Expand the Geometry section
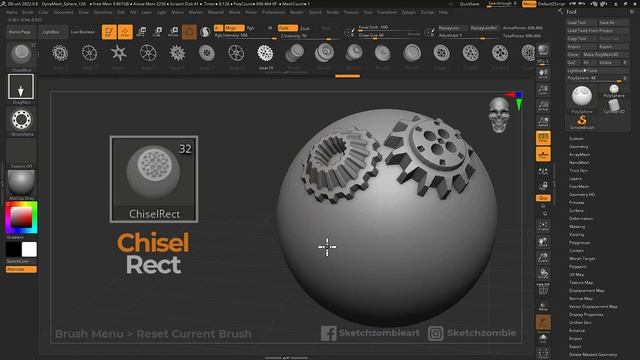Image resolution: width=640 pixels, height=360 pixels. click(x=578, y=147)
